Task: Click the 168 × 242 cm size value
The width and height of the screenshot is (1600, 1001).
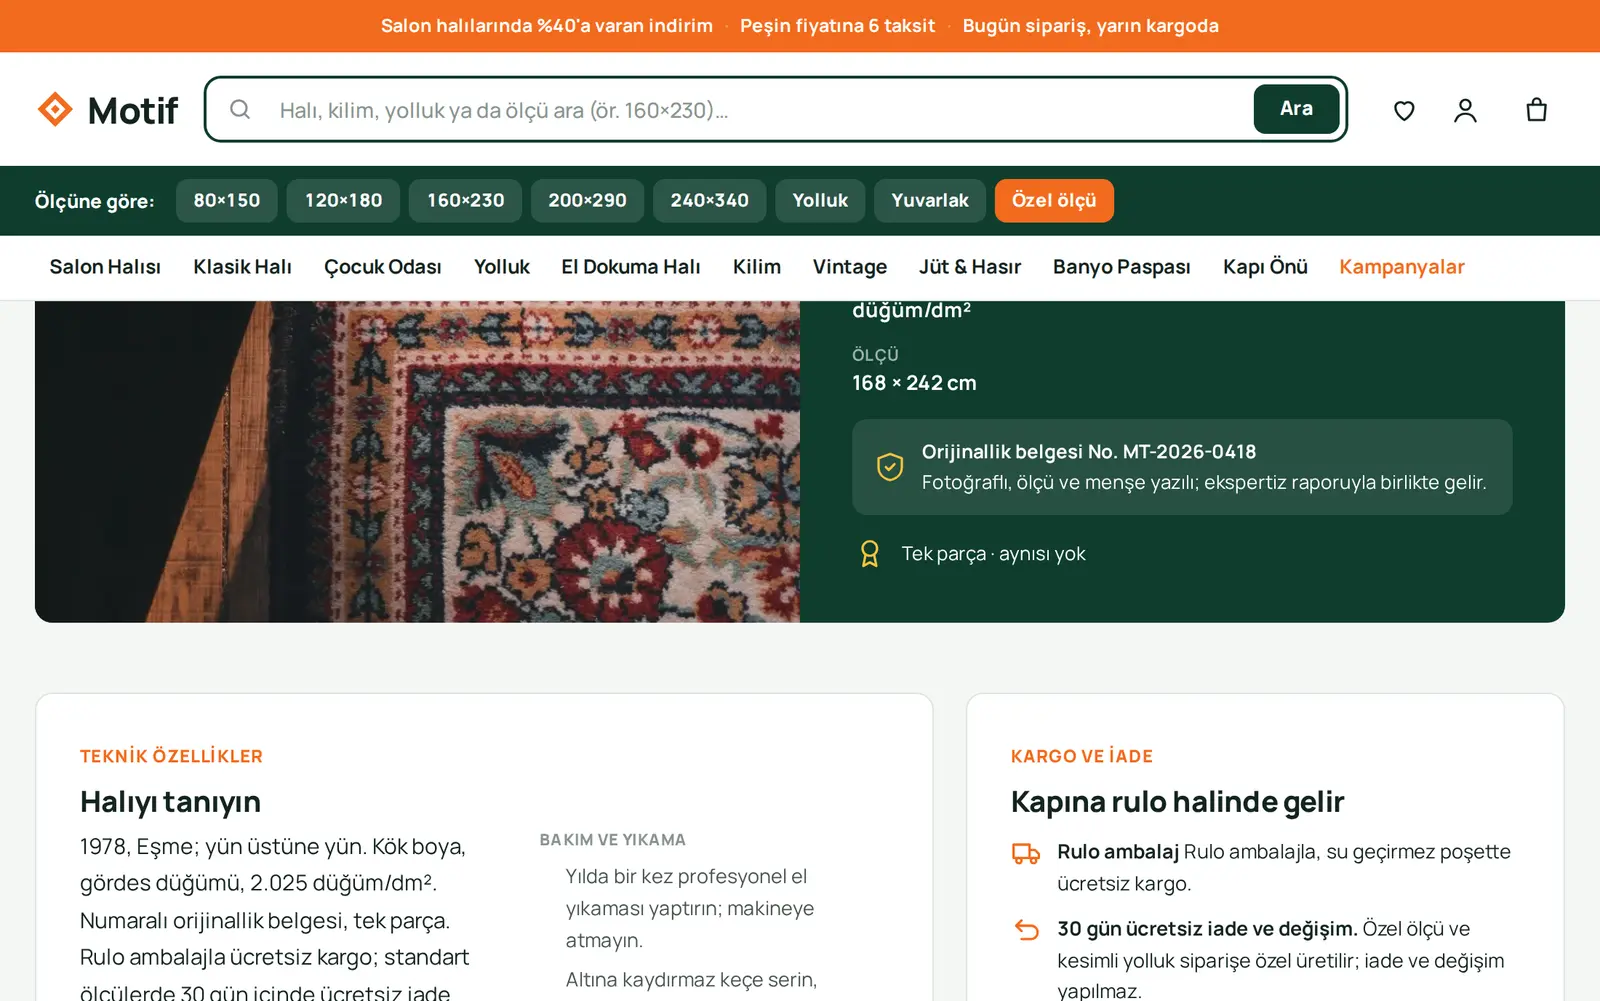Action: pos(914,383)
